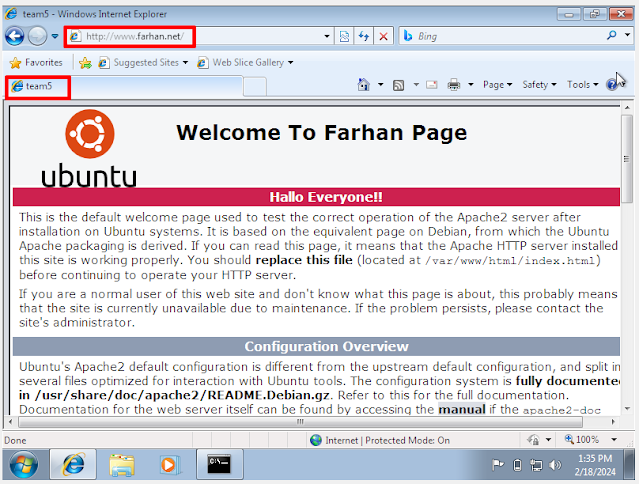
Task: Follow the manual link in the page
Action: click(x=462, y=409)
